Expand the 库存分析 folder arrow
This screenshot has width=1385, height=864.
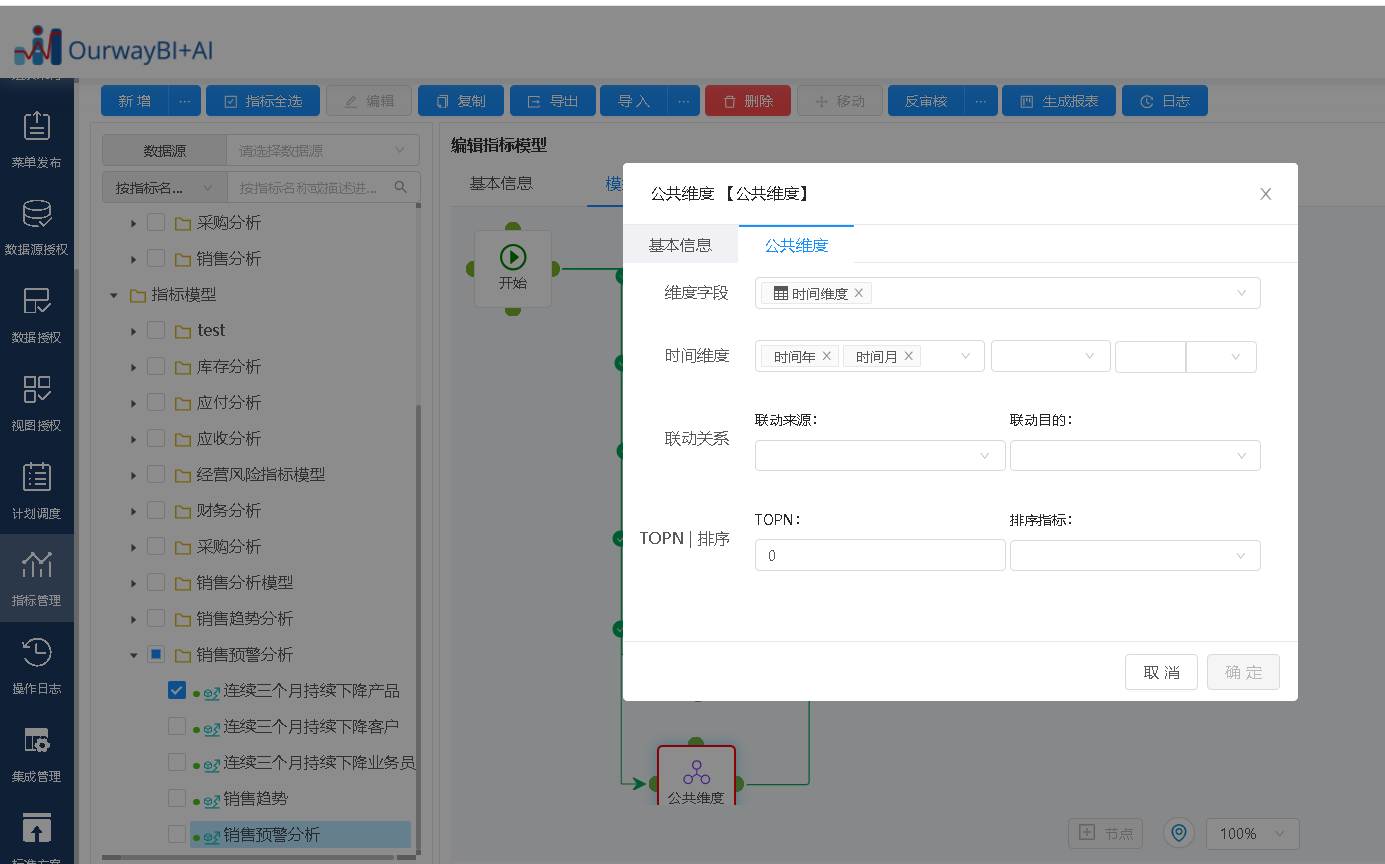[x=134, y=367]
